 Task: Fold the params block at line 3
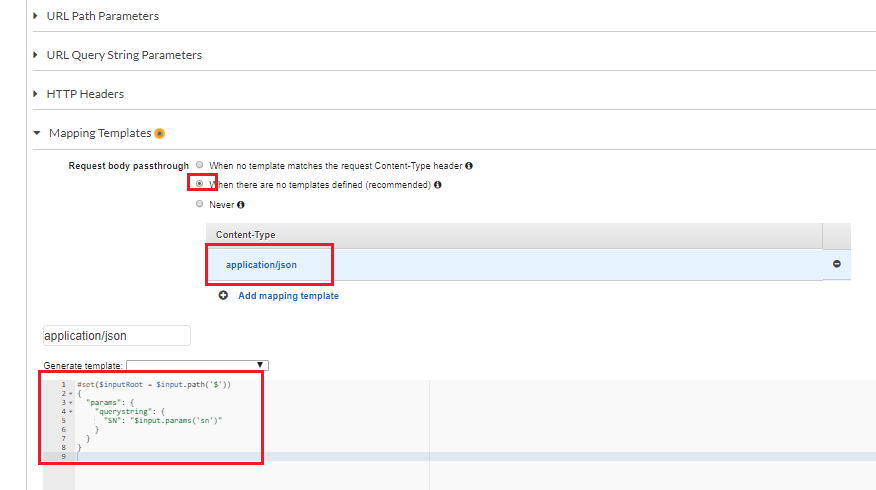(71, 403)
